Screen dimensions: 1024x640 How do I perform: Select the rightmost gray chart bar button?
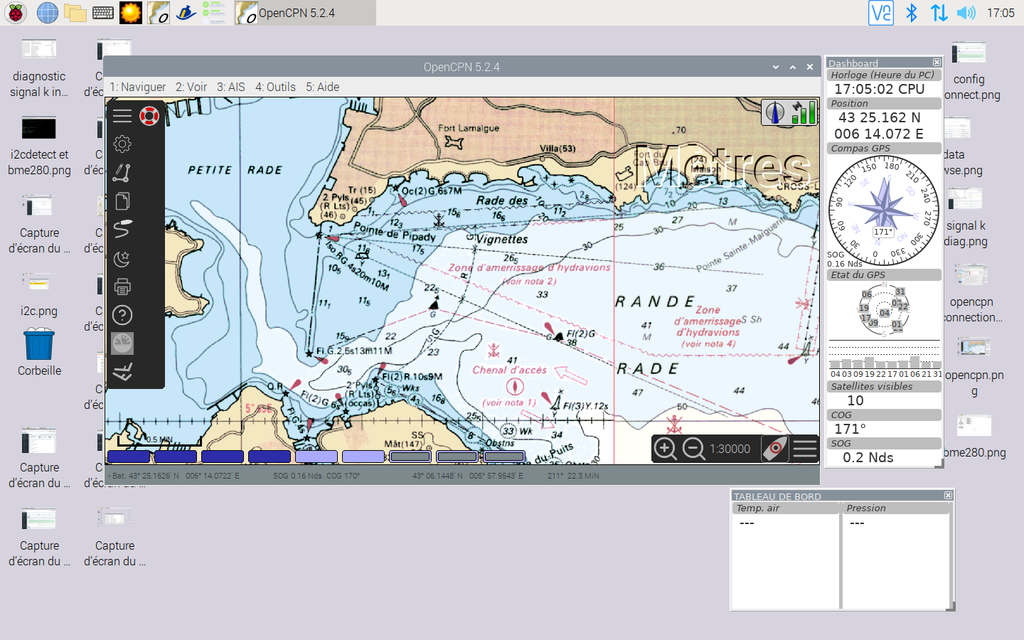(504, 456)
